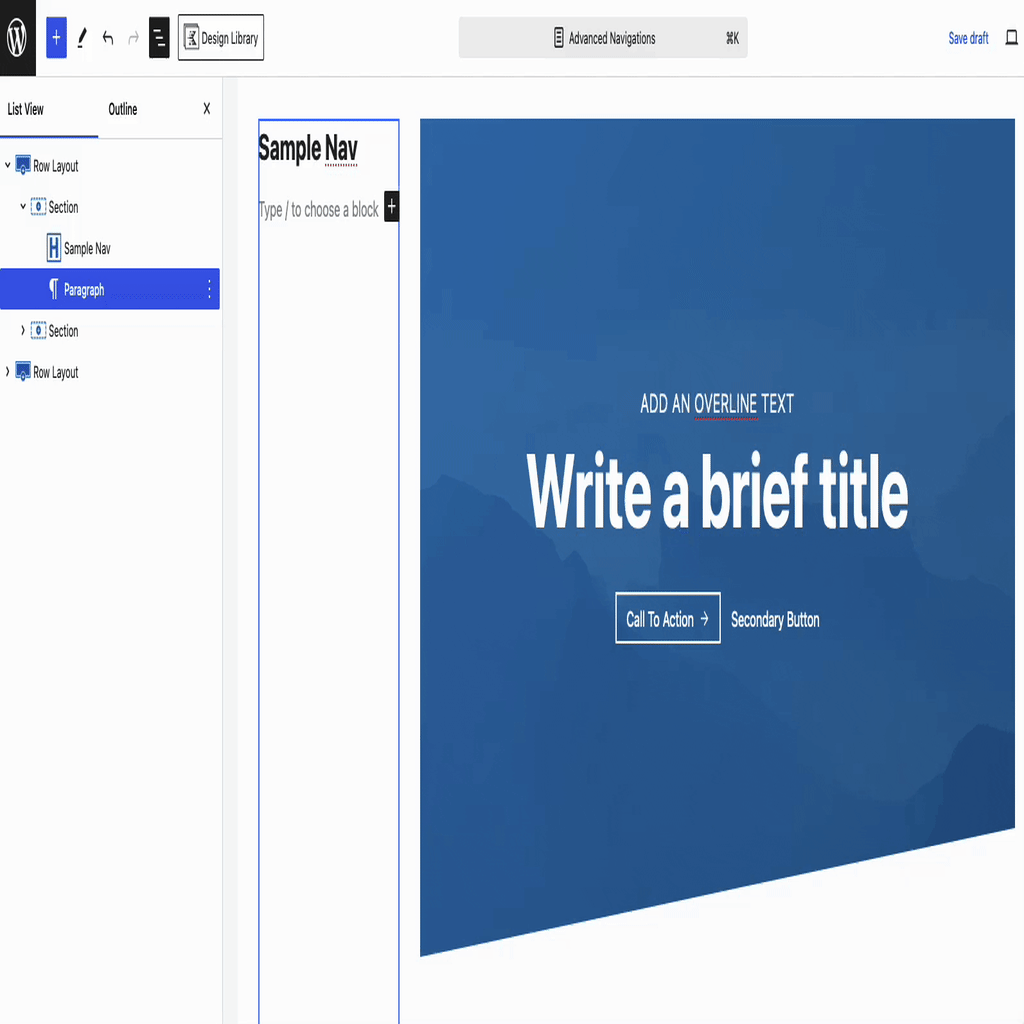Toggle the Document Overview list icon
Screen dimensions: 1024x1024
pyautogui.click(x=159, y=38)
